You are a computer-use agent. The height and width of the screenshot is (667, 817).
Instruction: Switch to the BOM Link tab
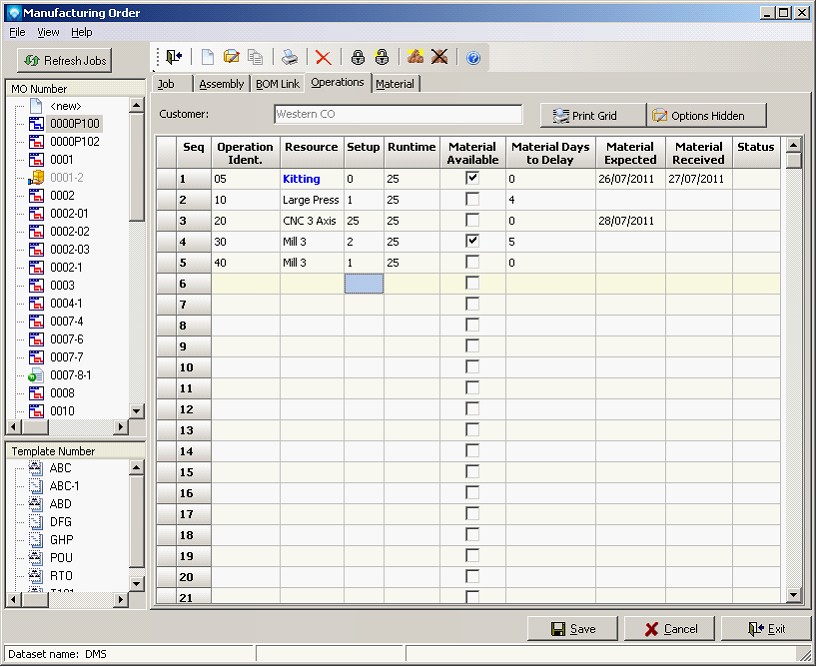coord(277,84)
